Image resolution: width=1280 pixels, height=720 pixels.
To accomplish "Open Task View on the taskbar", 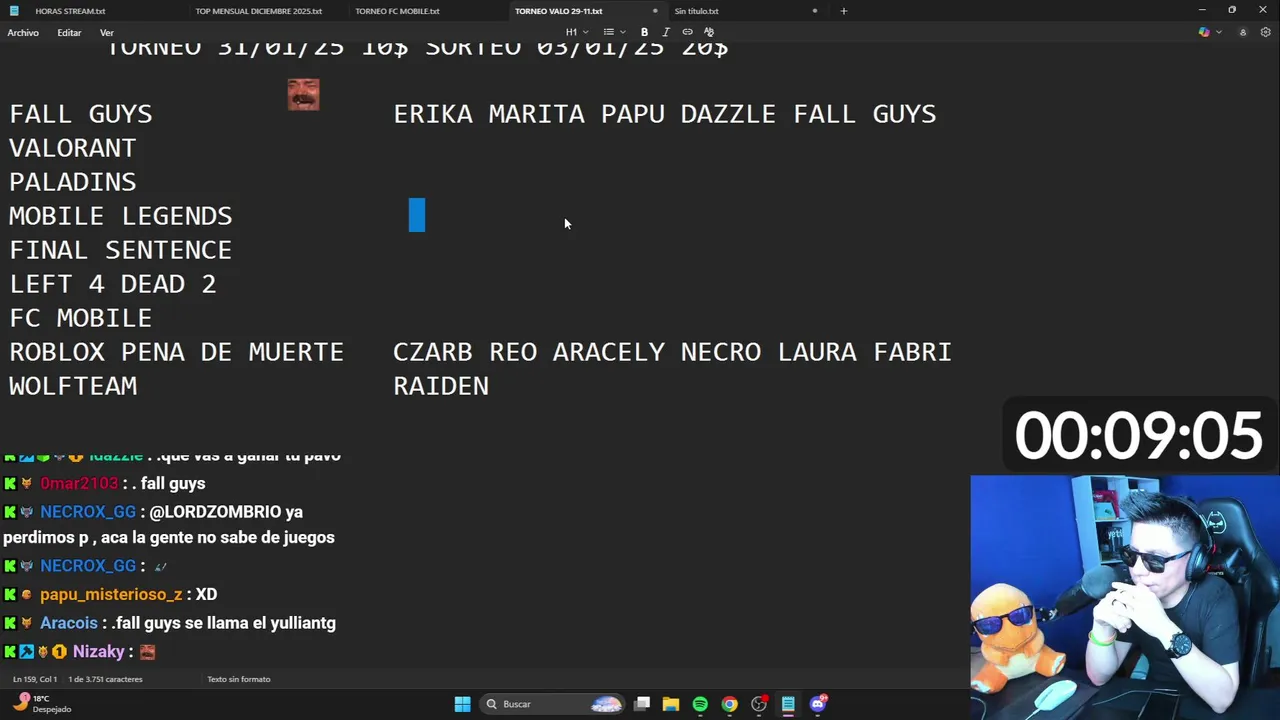I will tap(642, 704).
